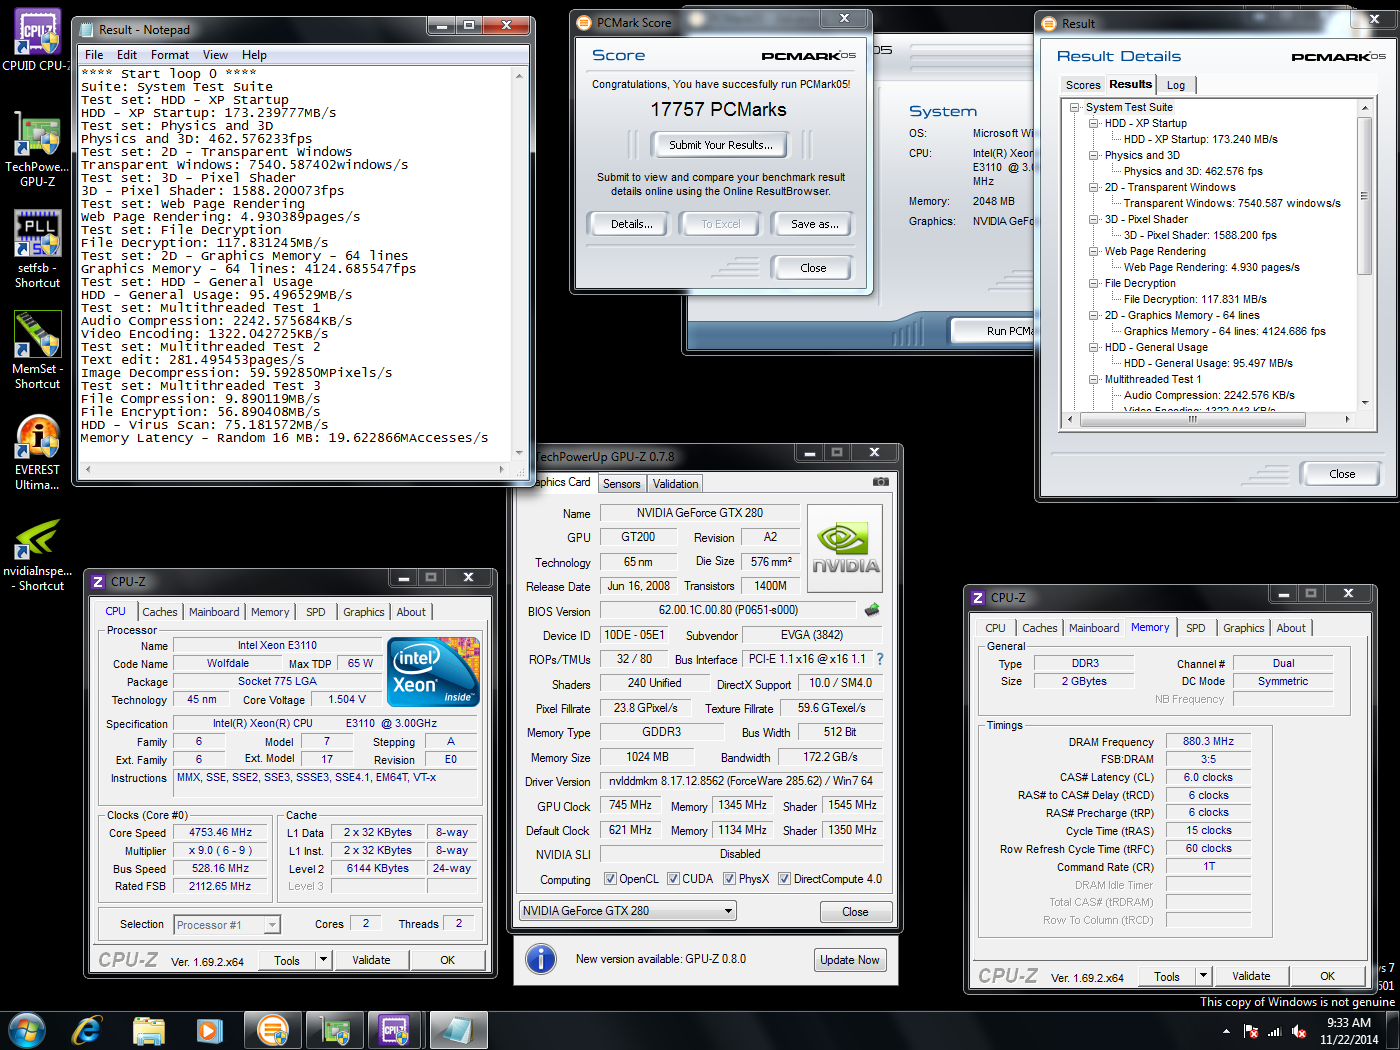Open the Tools dropdown arrow in left CPU-Z

pyautogui.click(x=323, y=960)
